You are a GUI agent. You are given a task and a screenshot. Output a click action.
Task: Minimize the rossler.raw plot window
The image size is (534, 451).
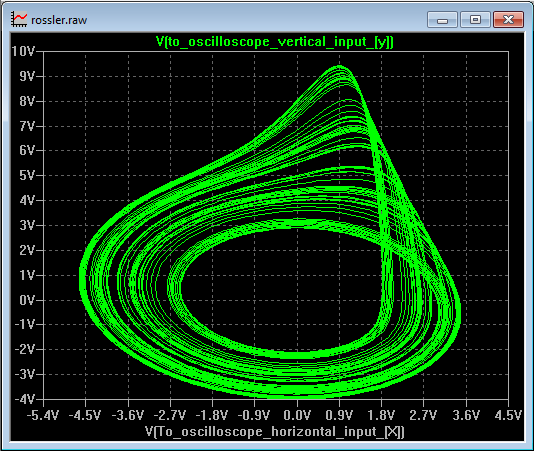pos(442,20)
